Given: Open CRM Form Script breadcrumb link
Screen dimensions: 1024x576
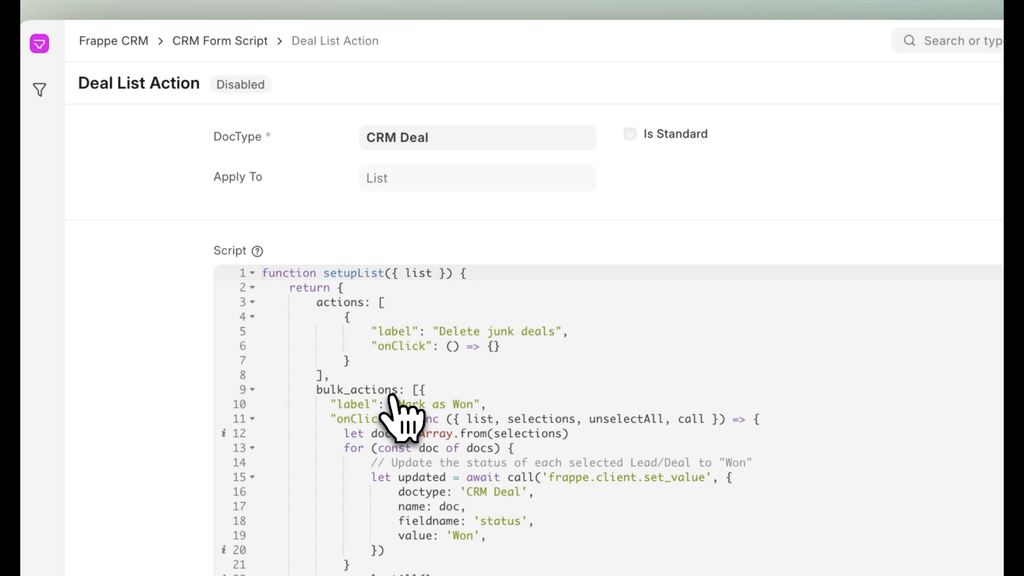Looking at the screenshot, I should [x=220, y=41].
